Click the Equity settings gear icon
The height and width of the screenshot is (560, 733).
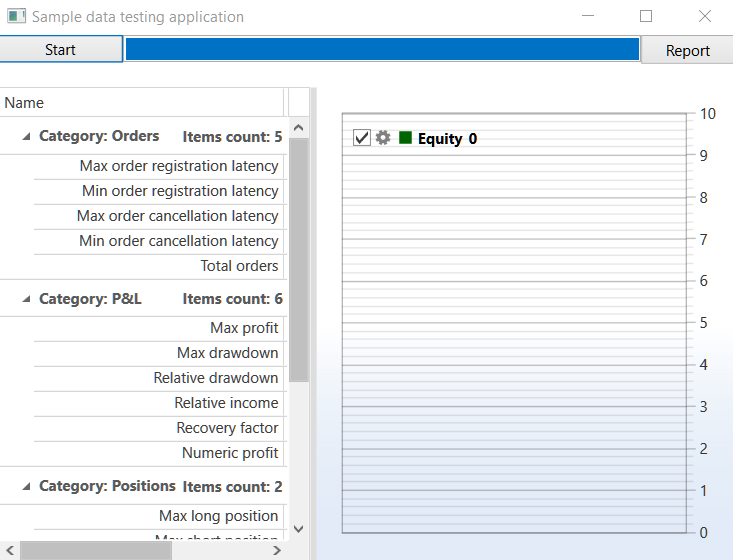[x=382, y=138]
